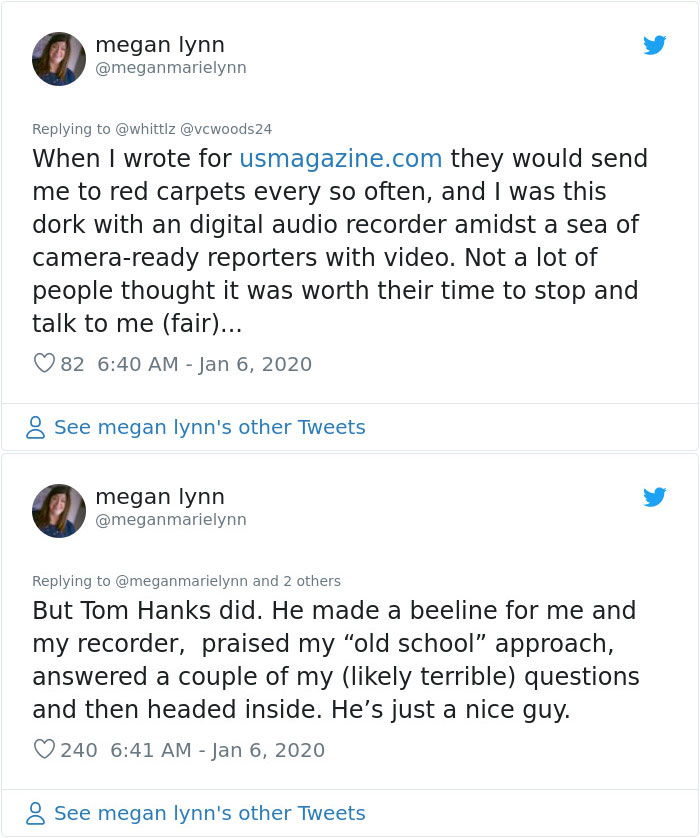Click the profile icon beside the first See other Tweets link
Image resolution: width=700 pixels, height=838 pixels.
(x=34, y=427)
